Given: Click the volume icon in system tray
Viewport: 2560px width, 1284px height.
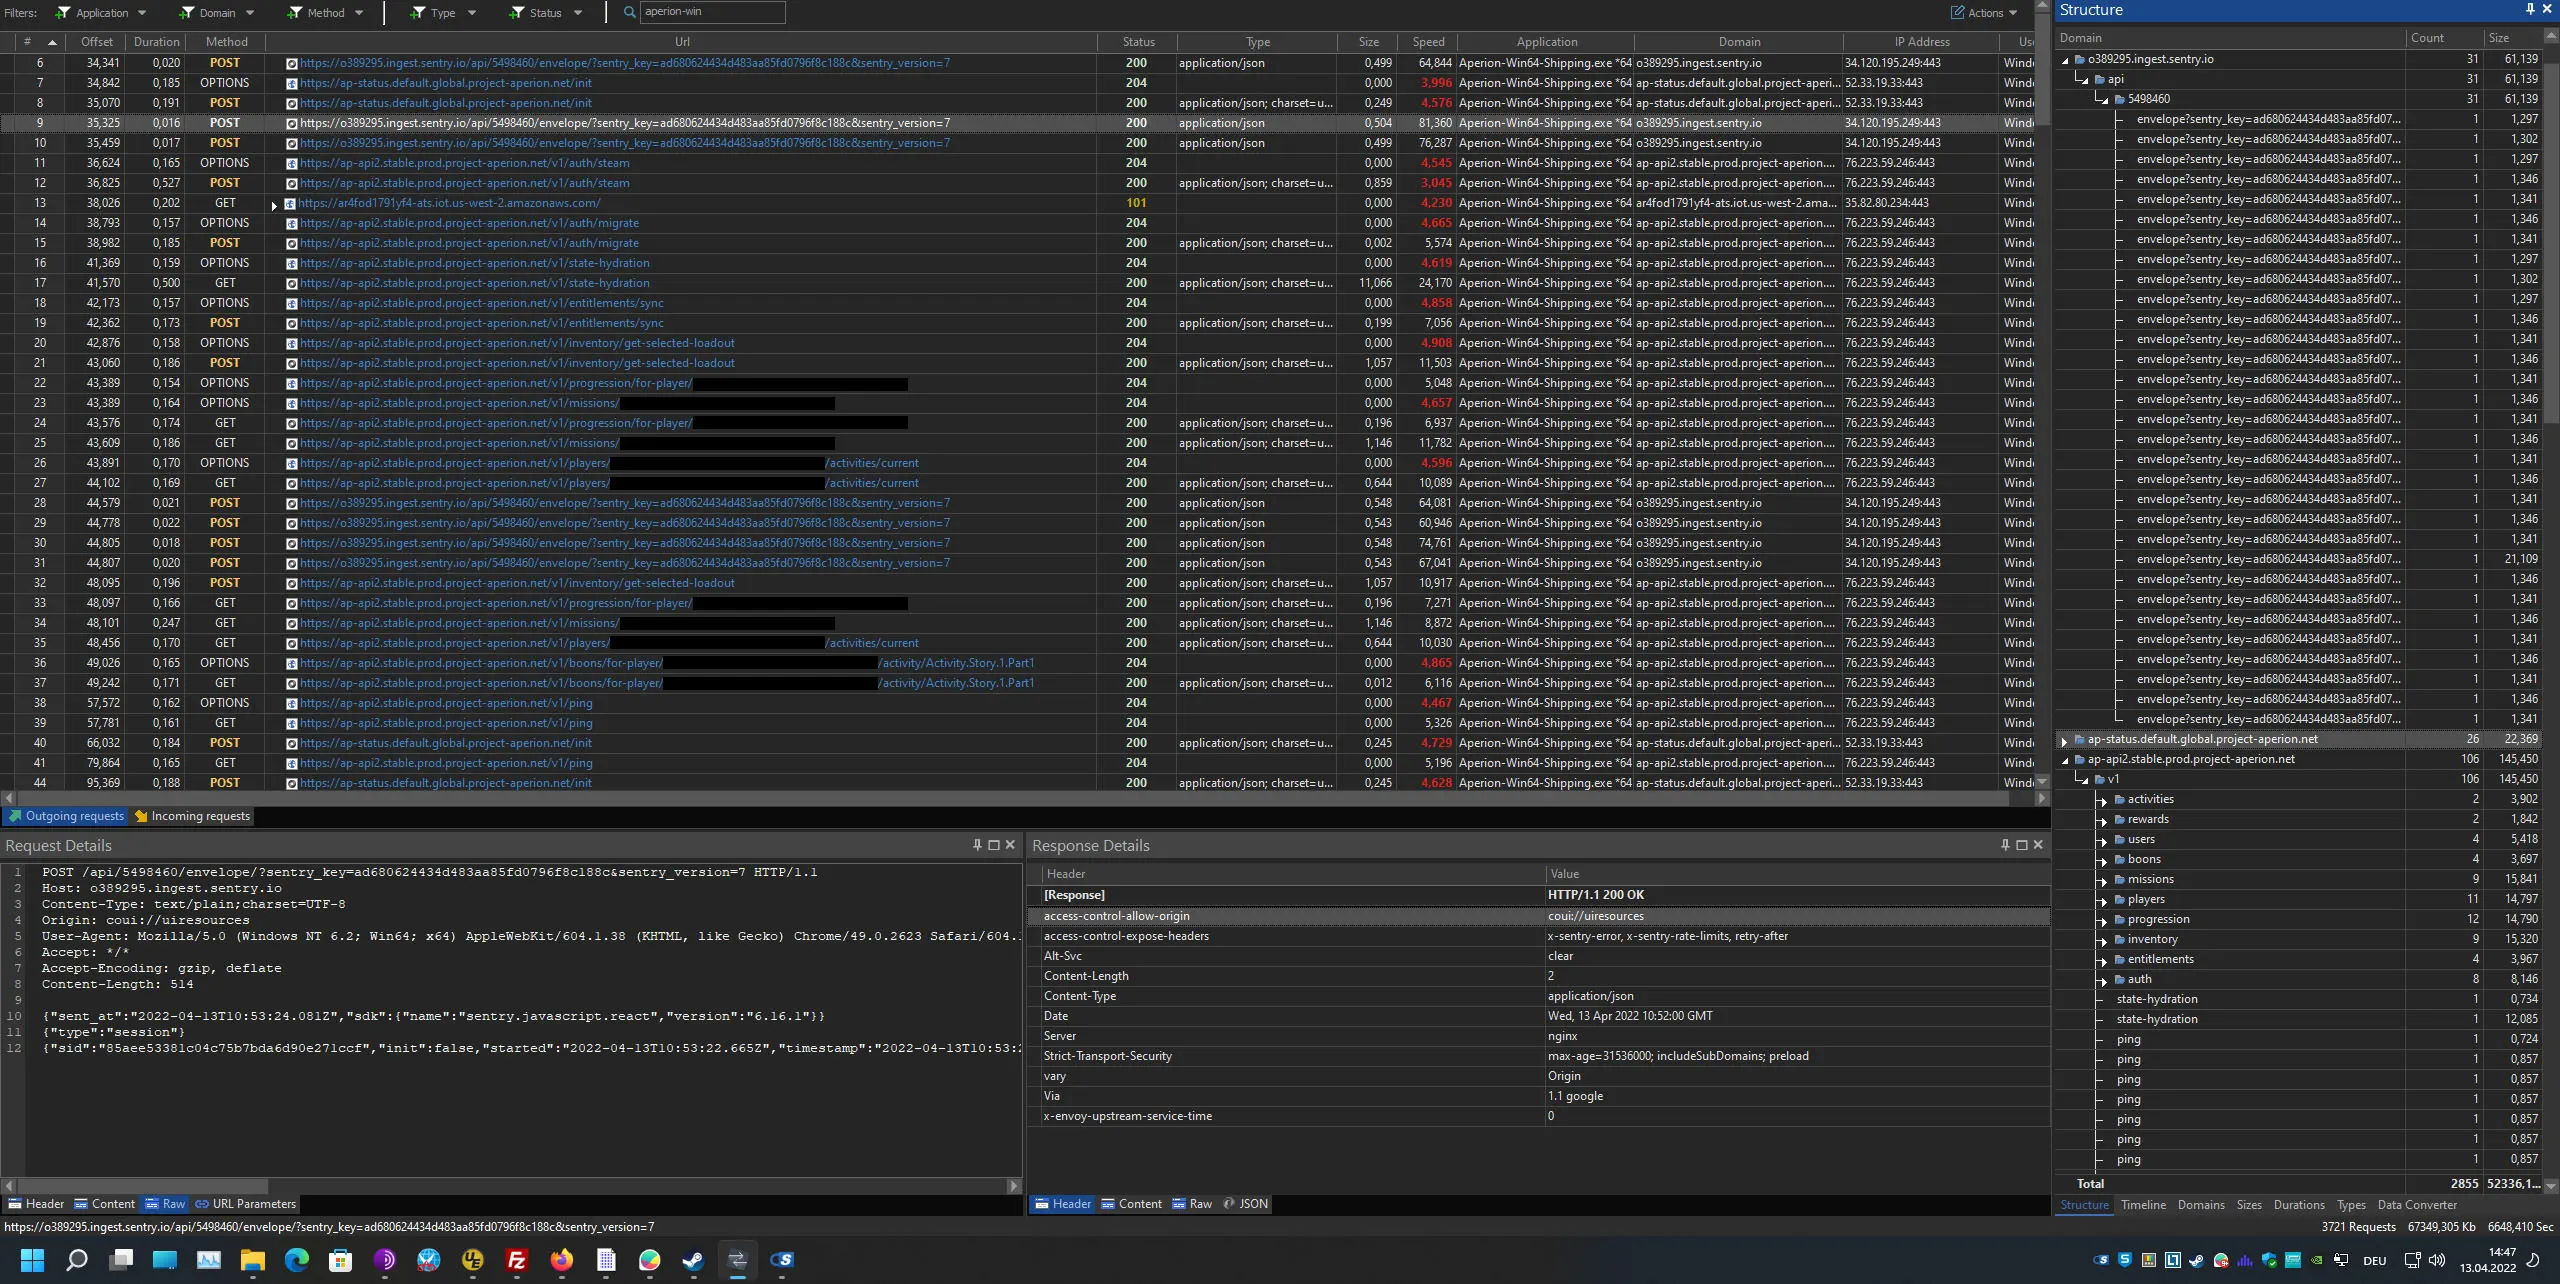Looking at the screenshot, I should [2436, 1260].
